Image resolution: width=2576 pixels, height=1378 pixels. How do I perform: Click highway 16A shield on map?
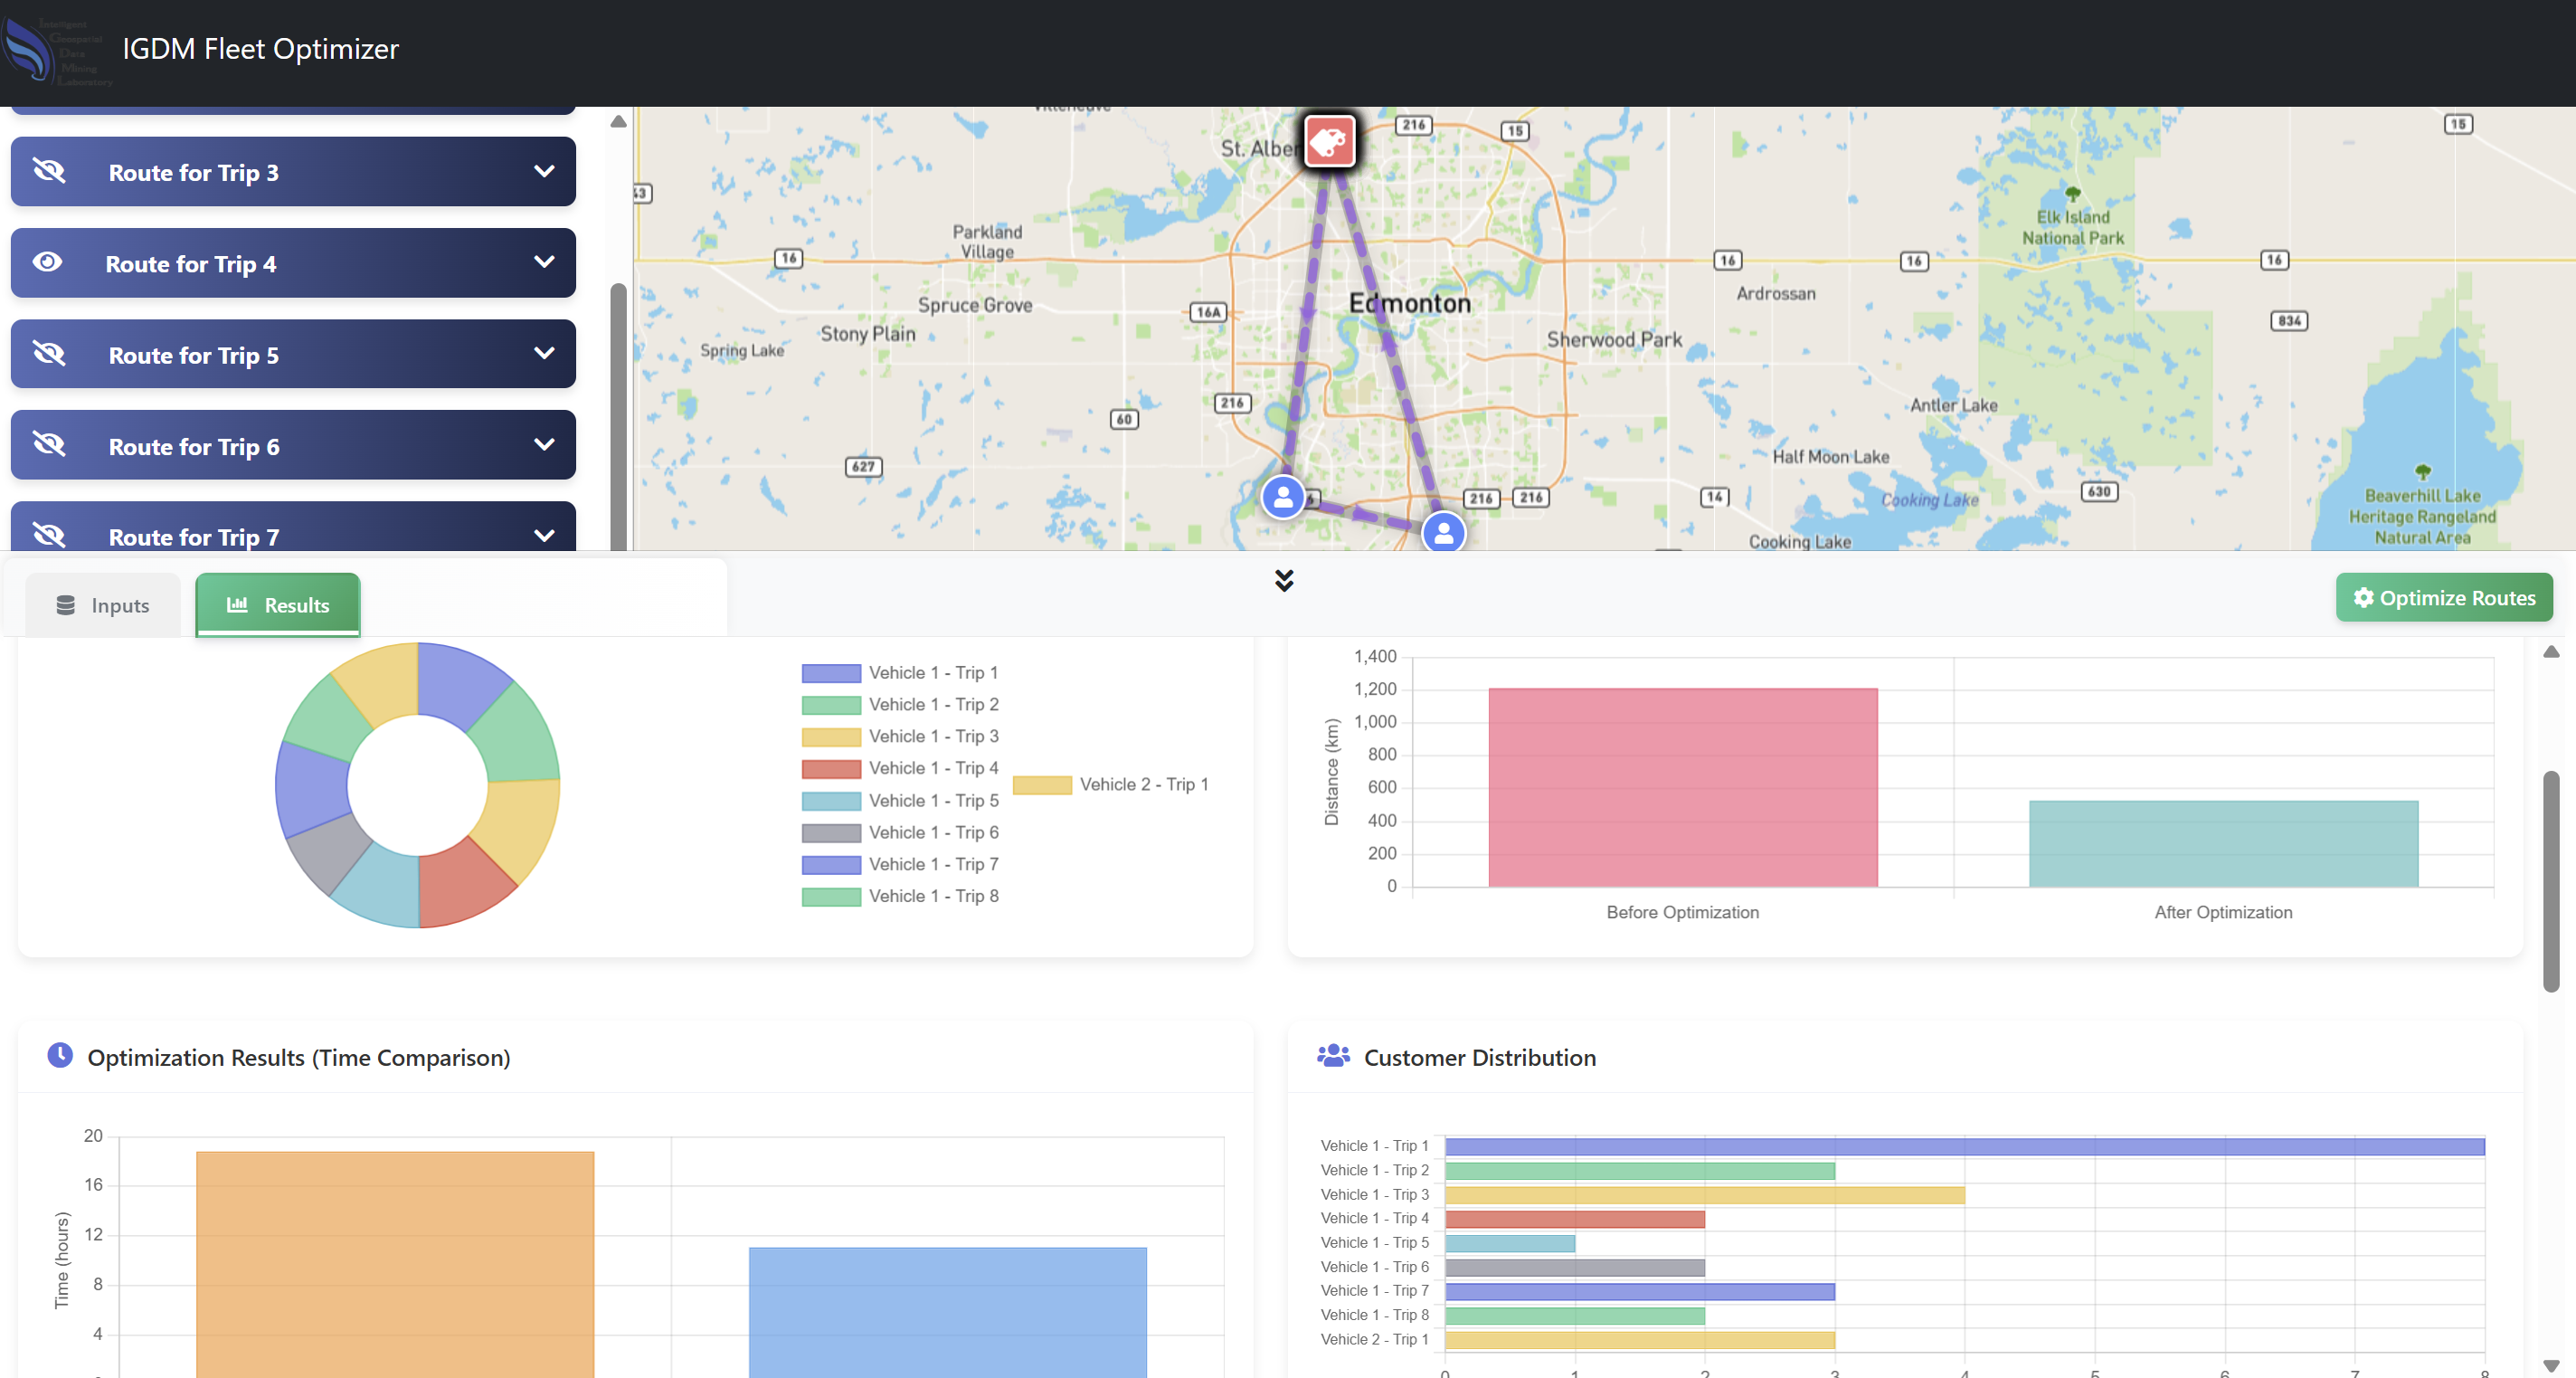1208,312
